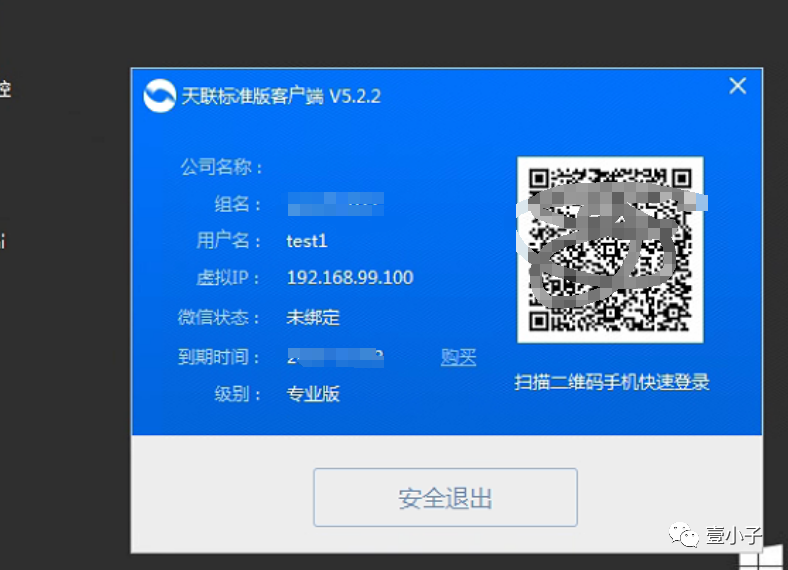Click the 微信状态 label
Viewport: 788px width, 570px height.
pyautogui.click(x=219, y=317)
